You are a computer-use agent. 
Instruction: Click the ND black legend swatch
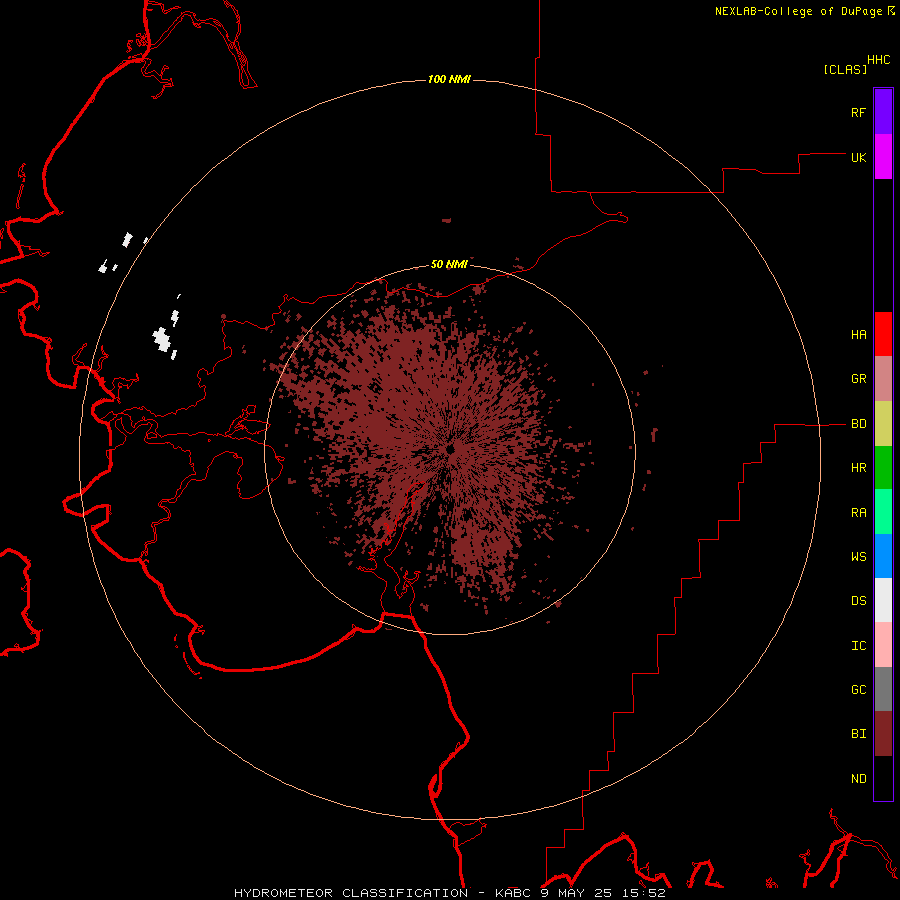click(x=883, y=778)
